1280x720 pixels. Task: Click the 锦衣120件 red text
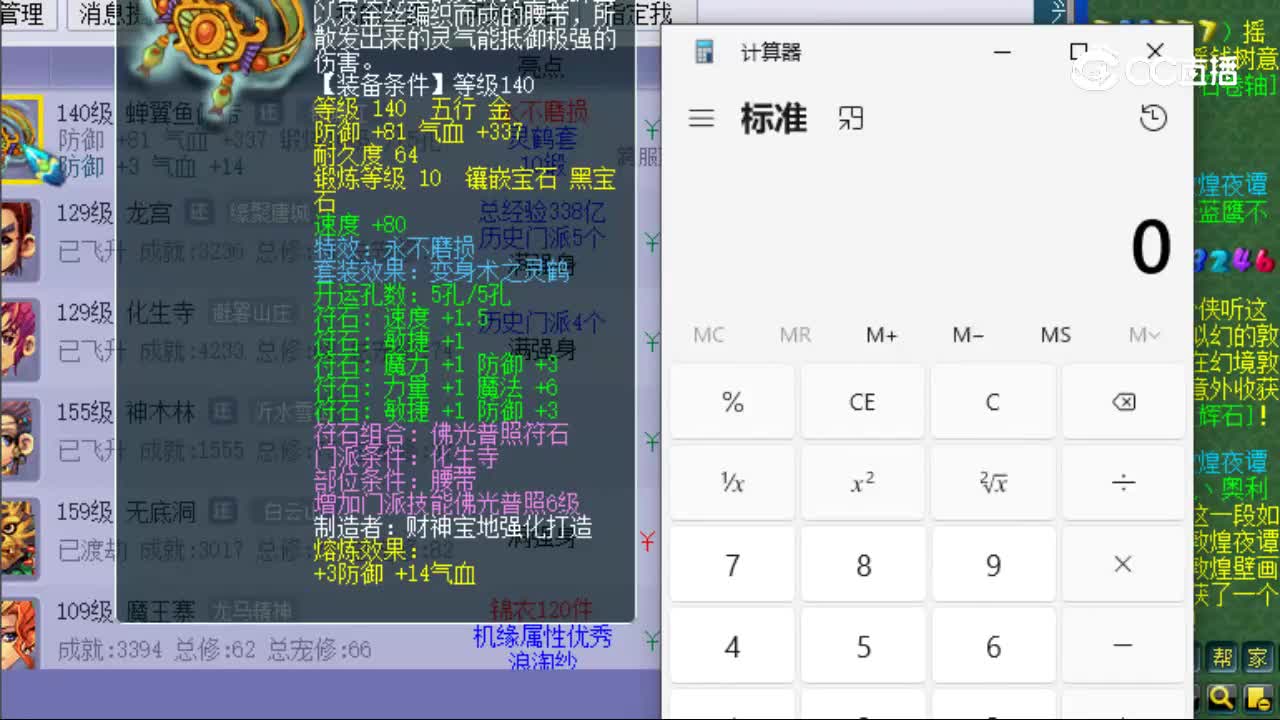(541, 609)
